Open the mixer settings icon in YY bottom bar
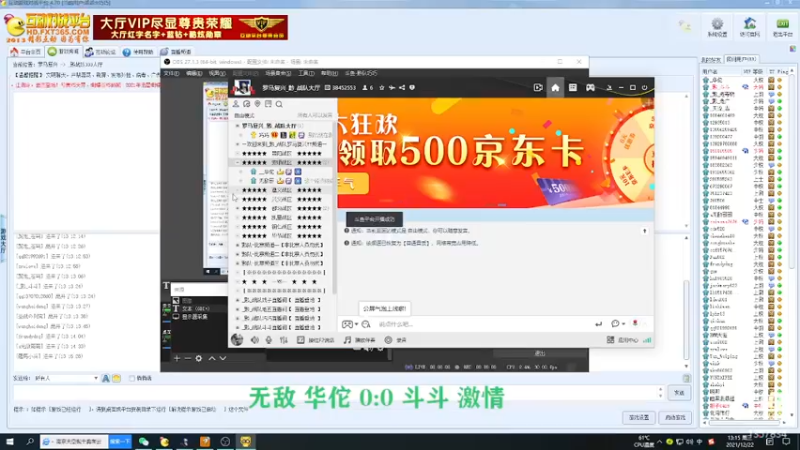 point(284,340)
